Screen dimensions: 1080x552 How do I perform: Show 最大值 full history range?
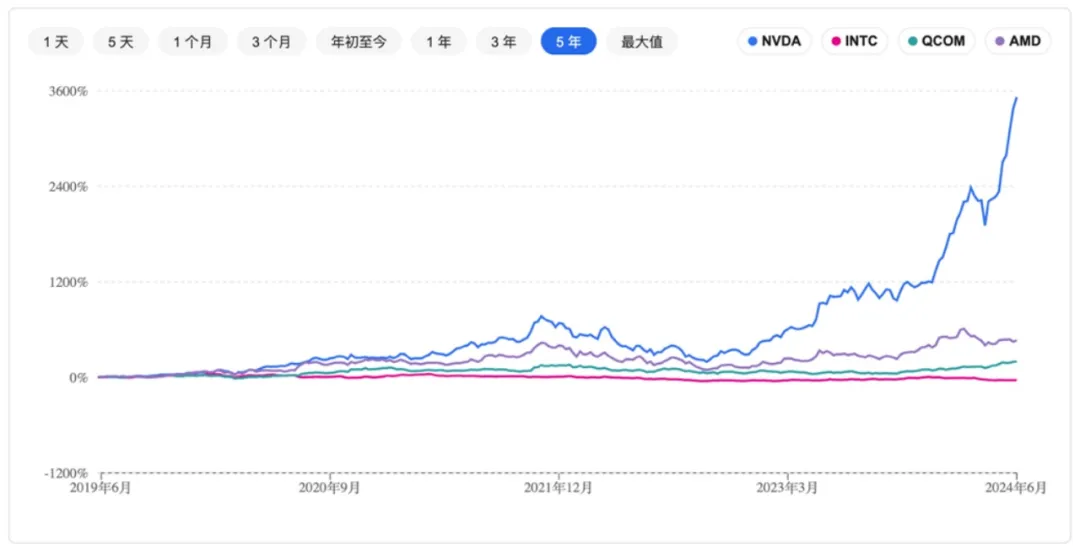coord(642,42)
